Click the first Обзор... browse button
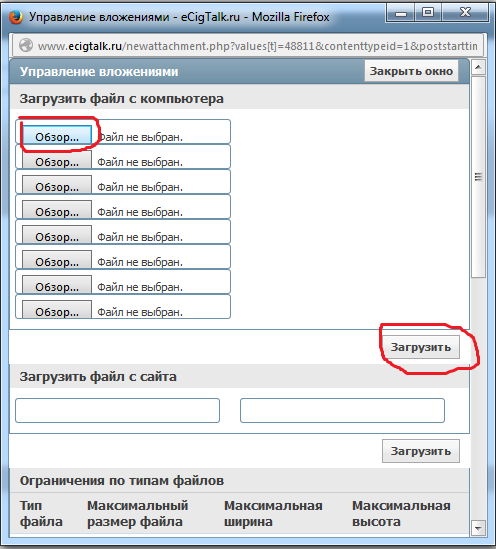The height and width of the screenshot is (549, 496). [x=57, y=135]
